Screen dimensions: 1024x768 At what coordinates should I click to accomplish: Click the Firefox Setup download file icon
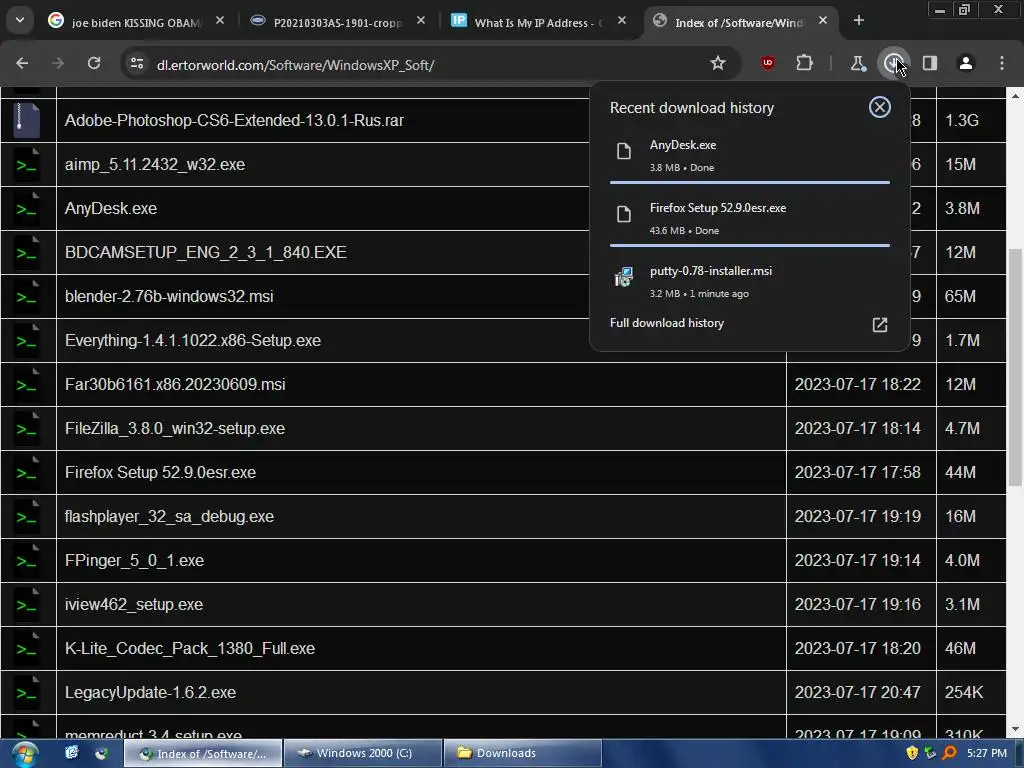(x=624, y=214)
